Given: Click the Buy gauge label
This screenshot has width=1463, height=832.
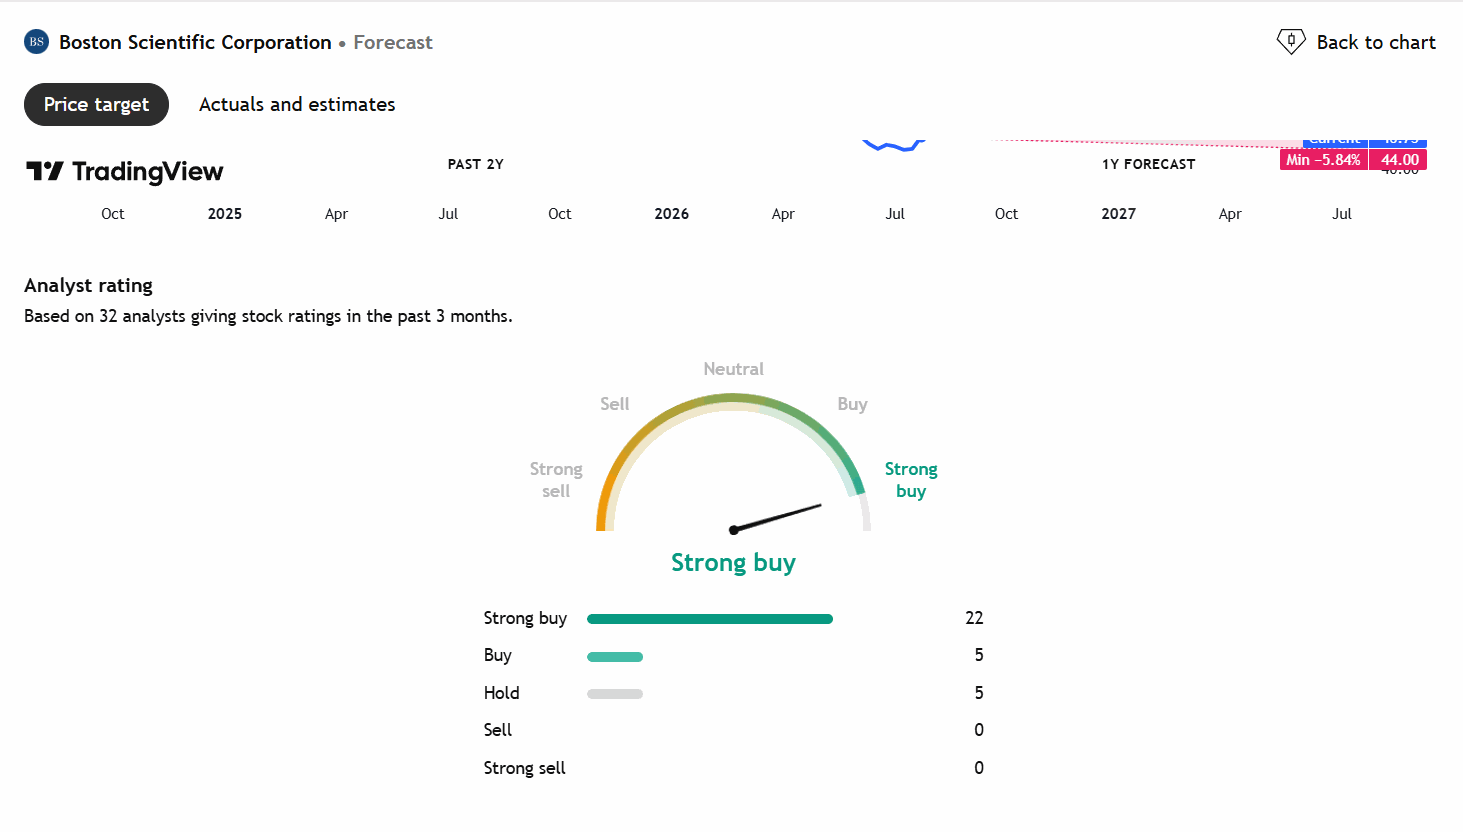Looking at the screenshot, I should pos(852,404).
